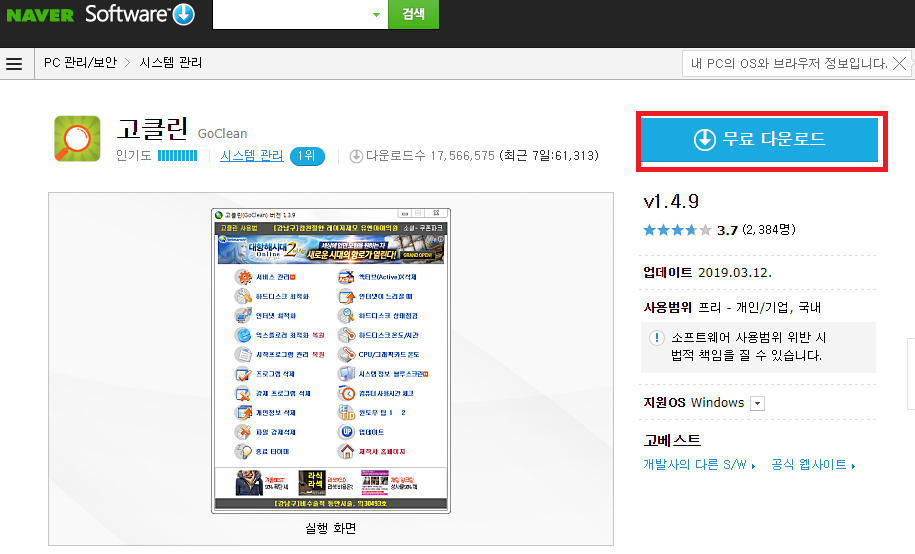Click the 업데이트 UP icon
Screen dimensions: 915x554
coord(347,431)
